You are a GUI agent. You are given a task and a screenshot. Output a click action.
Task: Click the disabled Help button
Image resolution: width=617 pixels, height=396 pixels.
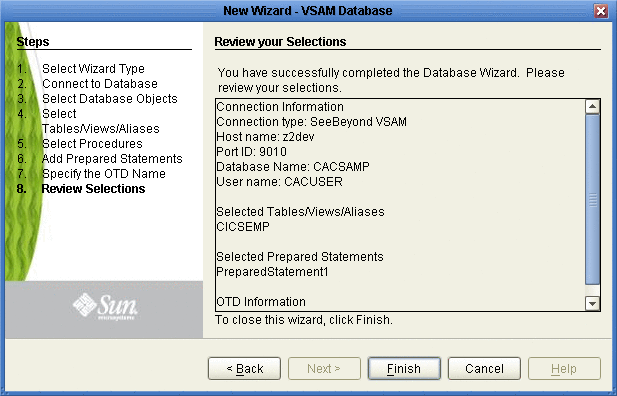(x=564, y=368)
